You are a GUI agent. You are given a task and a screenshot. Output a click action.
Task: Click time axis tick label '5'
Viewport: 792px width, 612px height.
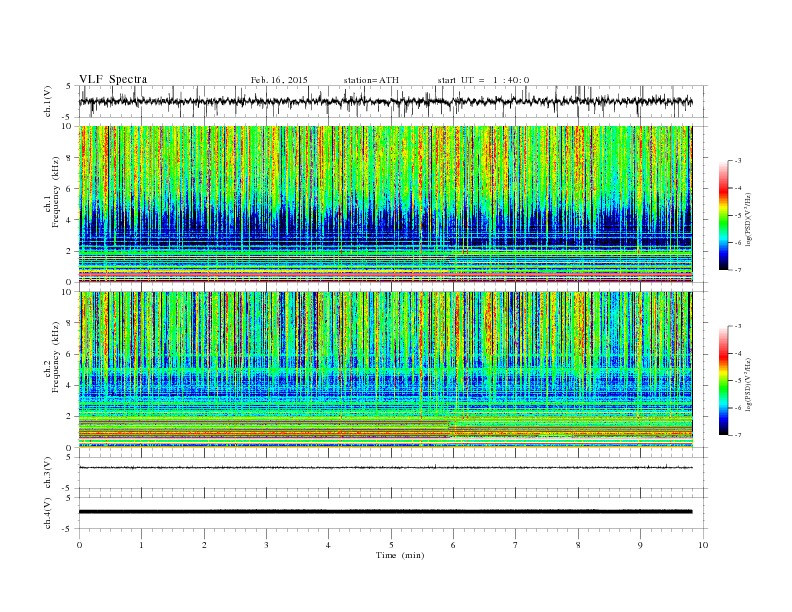tap(391, 545)
